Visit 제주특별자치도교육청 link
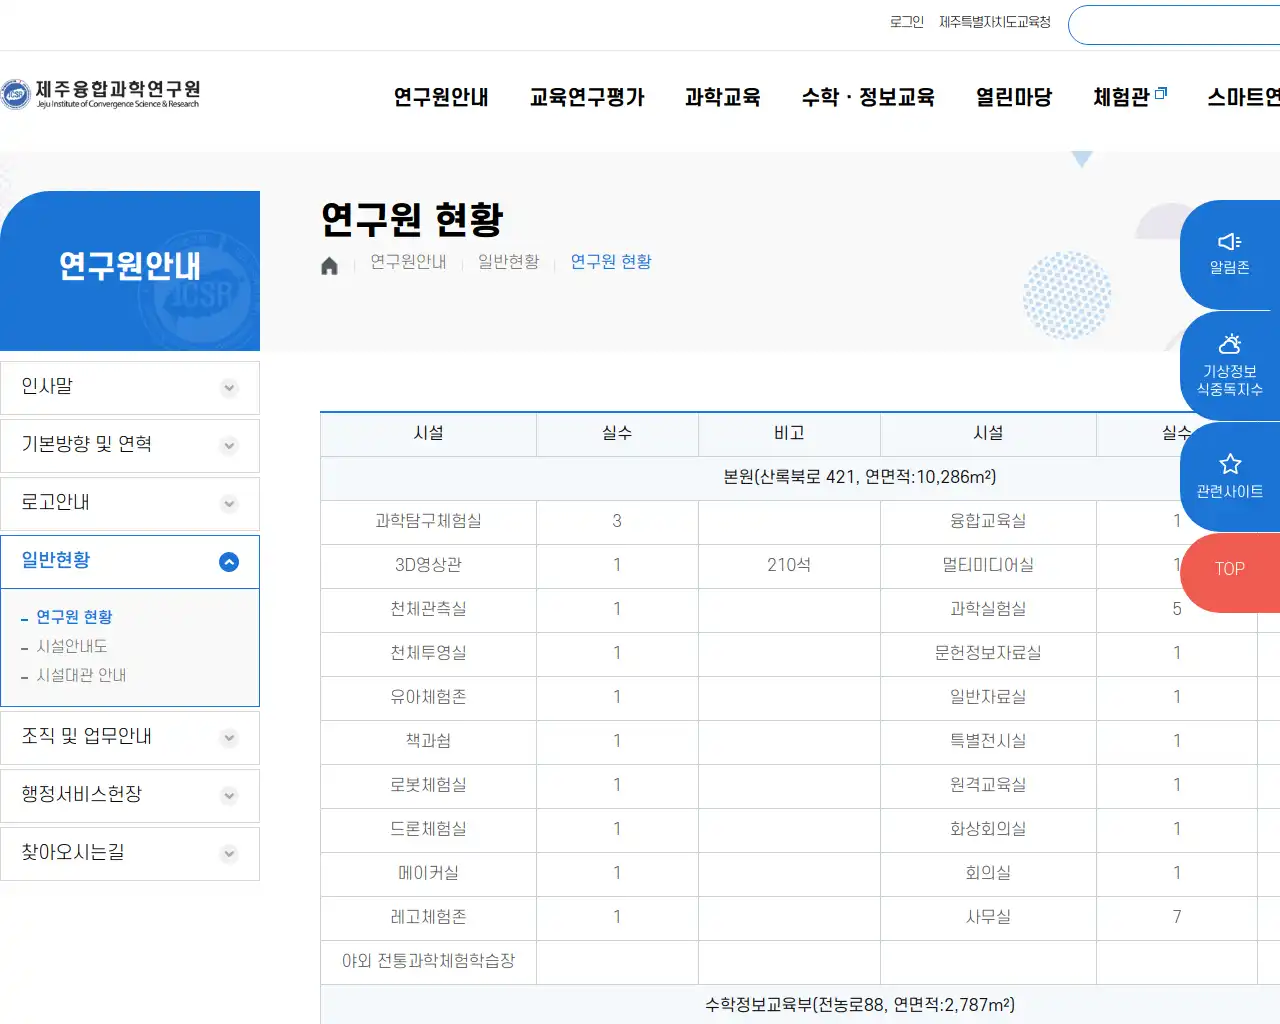The height and width of the screenshot is (1024, 1280). coord(995,22)
